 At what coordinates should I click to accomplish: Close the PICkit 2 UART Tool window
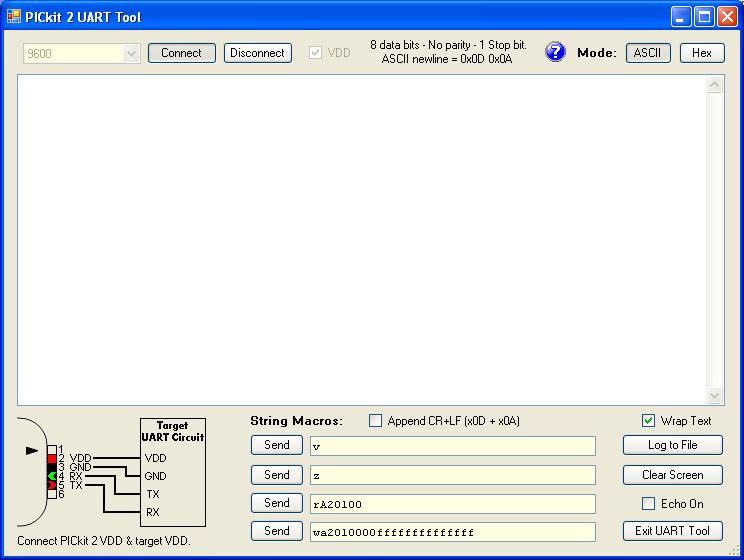pos(727,17)
